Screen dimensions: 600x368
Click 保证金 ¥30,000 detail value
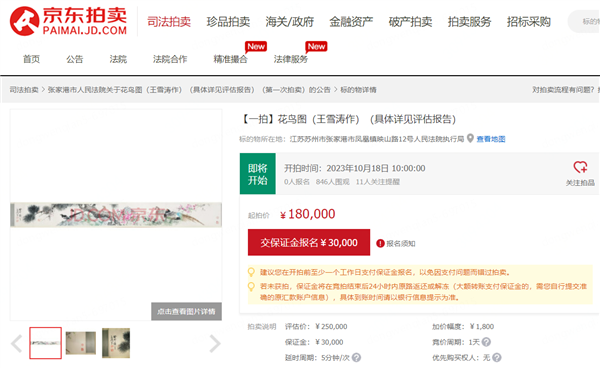(x=329, y=342)
